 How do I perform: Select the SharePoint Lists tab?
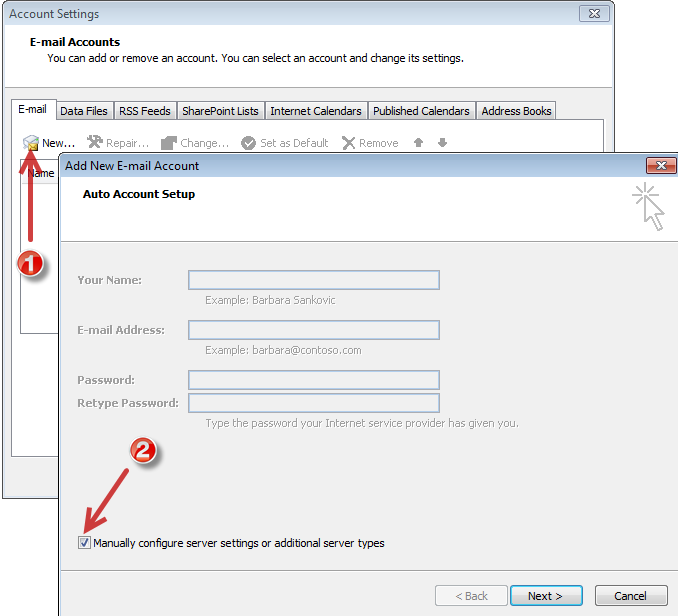[220, 111]
